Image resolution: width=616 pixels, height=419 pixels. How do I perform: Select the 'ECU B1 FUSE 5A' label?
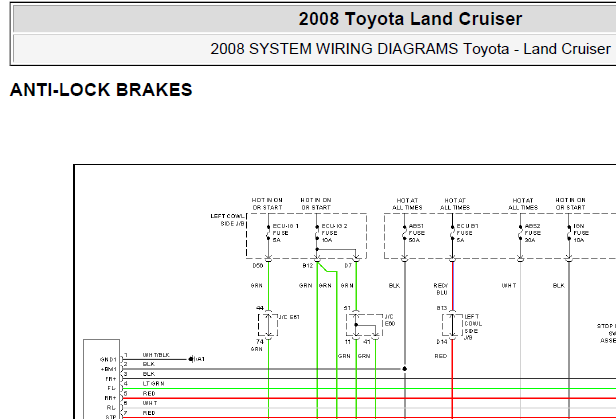468,233
